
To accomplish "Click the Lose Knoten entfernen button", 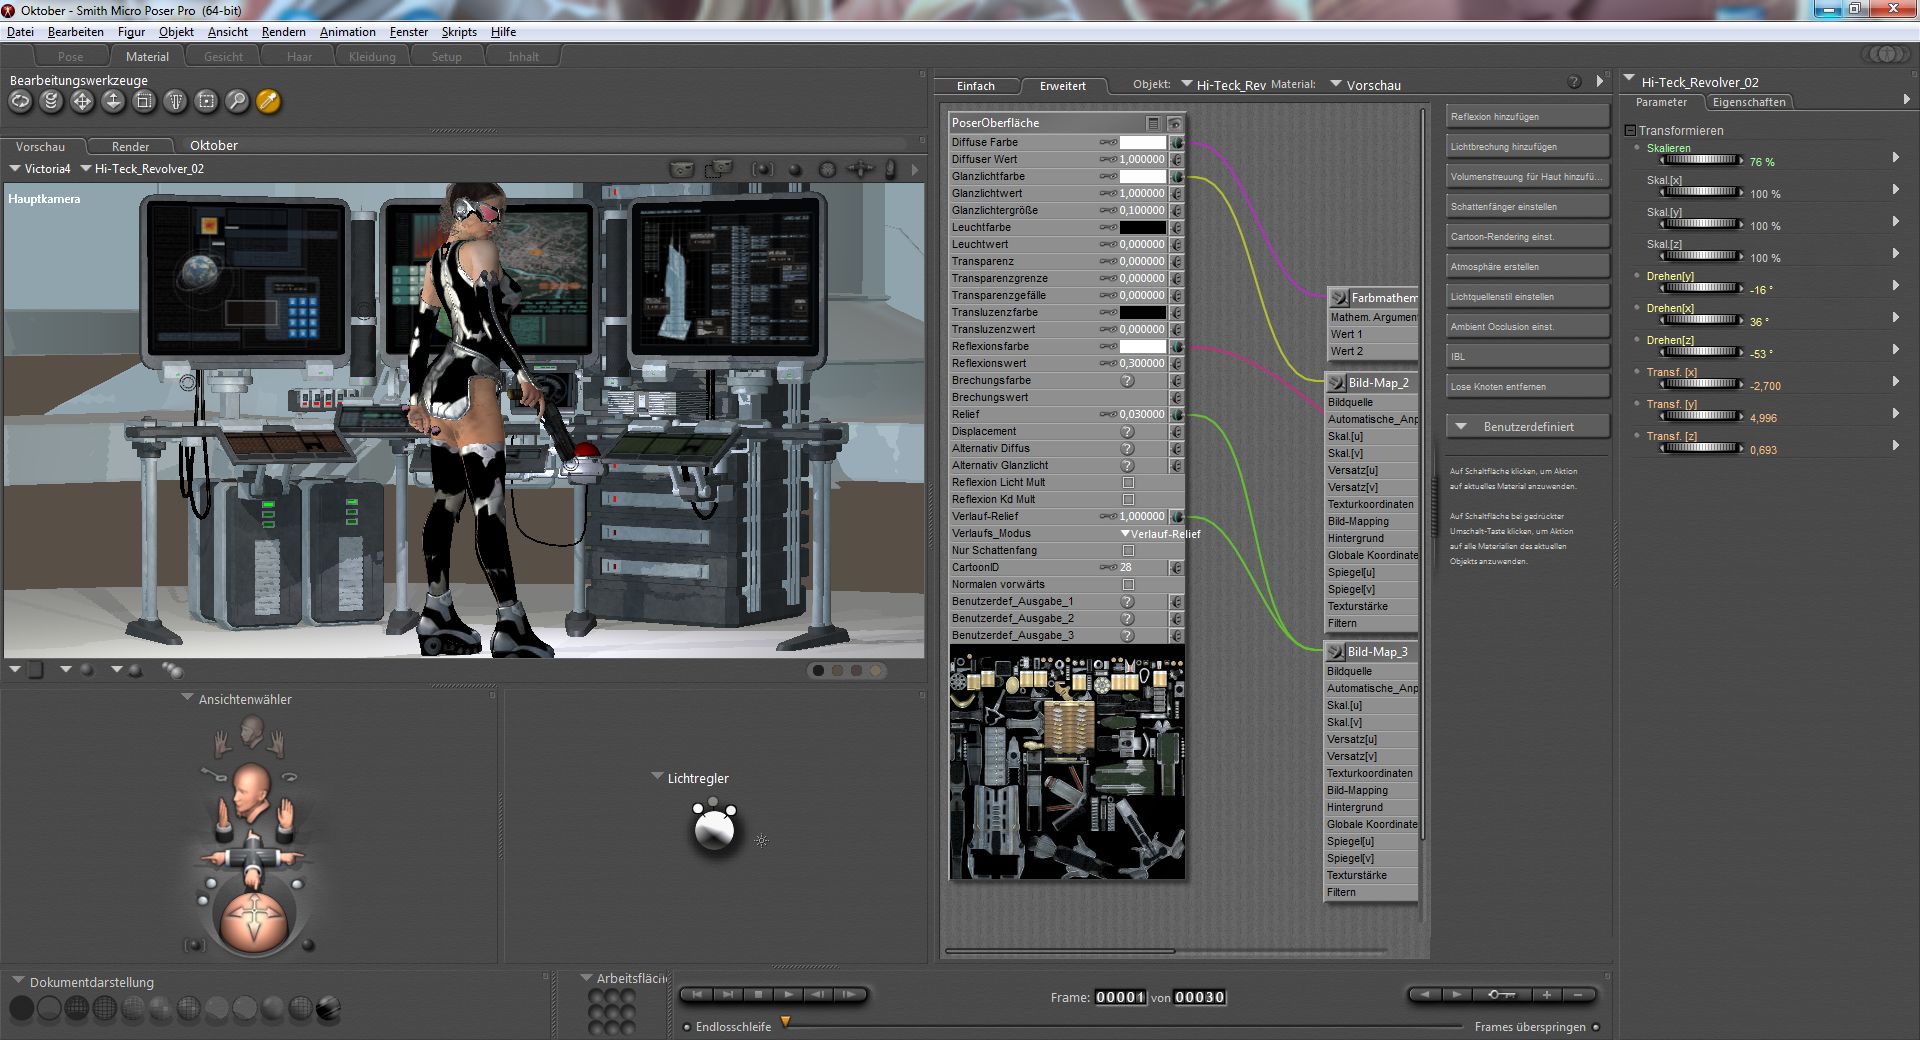I will 1527,387.
